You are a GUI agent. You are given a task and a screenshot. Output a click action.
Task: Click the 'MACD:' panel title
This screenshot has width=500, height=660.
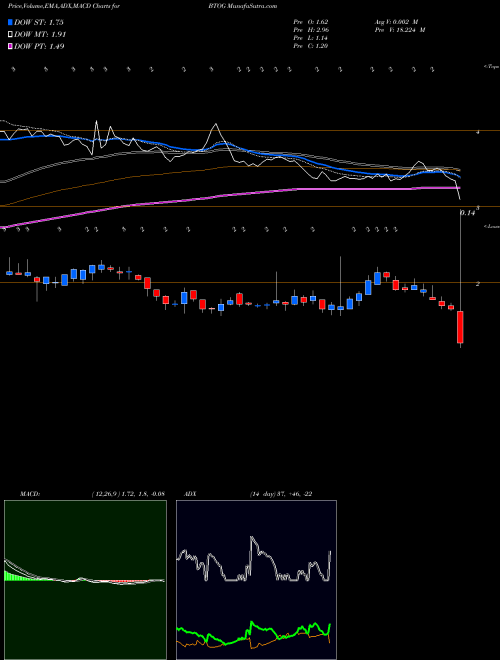[x=30, y=494]
